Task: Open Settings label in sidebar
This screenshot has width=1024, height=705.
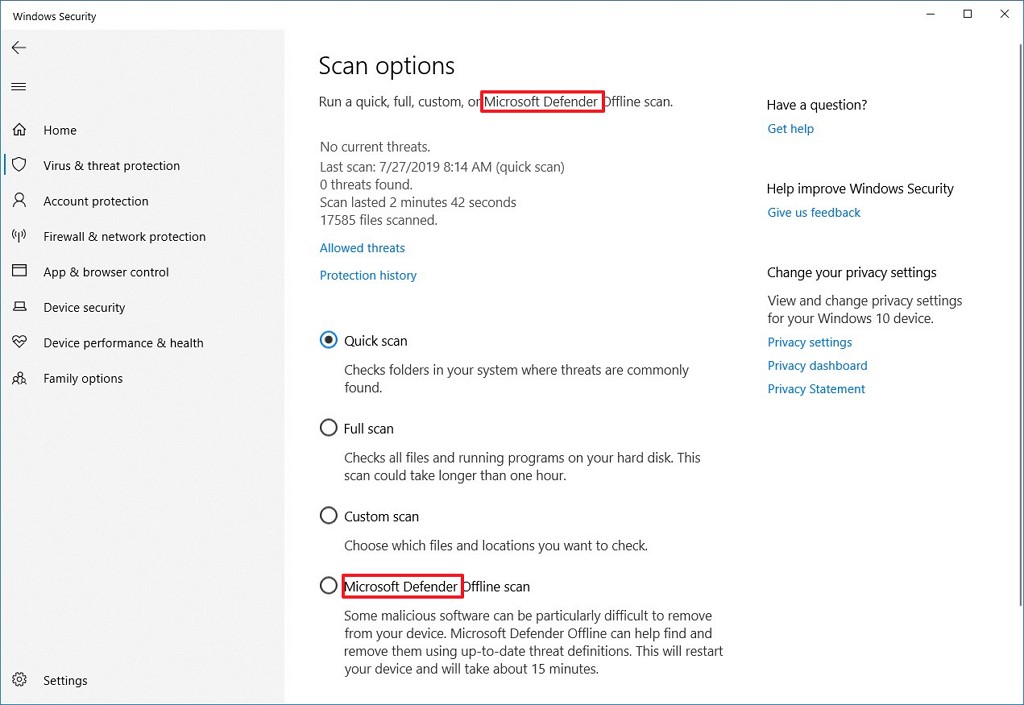Action: (x=65, y=680)
